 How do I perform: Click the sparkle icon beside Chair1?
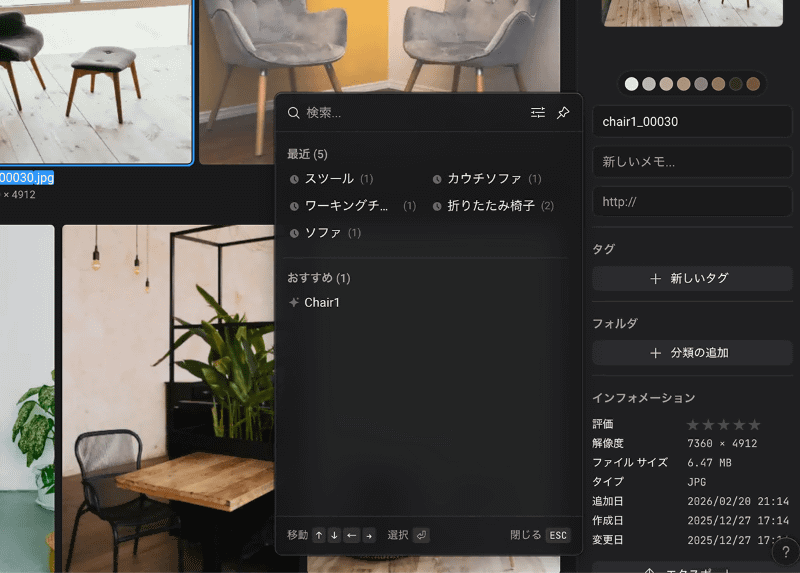[x=294, y=303]
